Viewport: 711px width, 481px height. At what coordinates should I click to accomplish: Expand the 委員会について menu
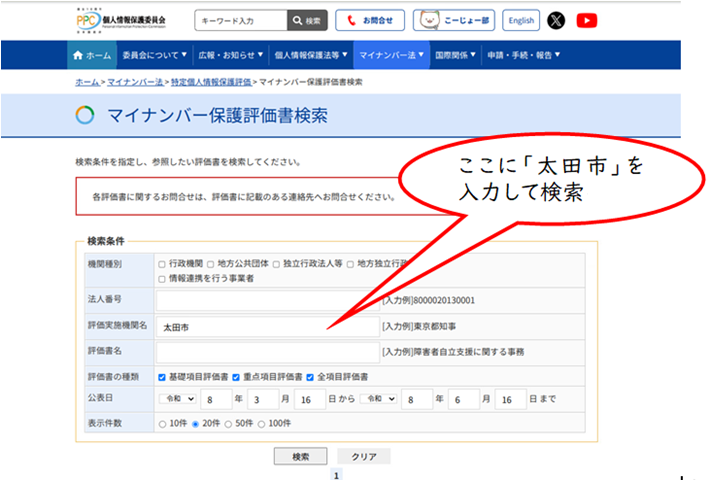click(155, 55)
